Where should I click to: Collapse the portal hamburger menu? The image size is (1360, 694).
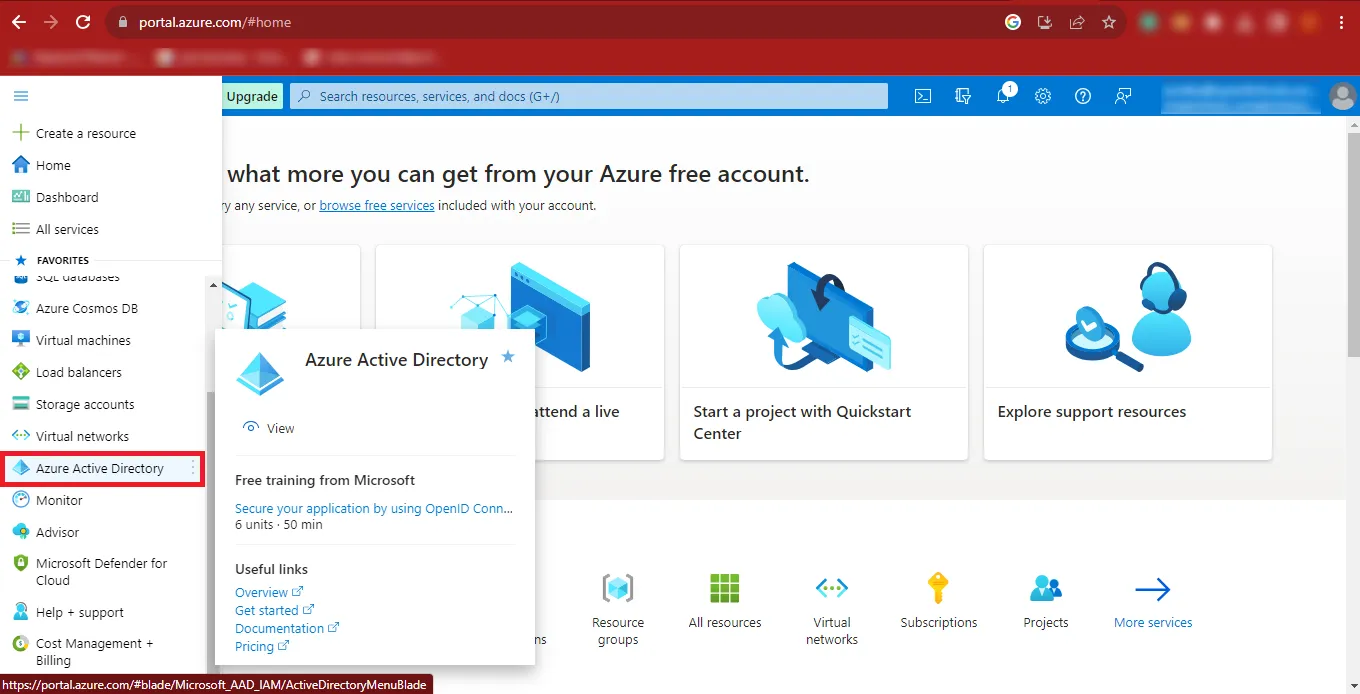click(x=21, y=96)
